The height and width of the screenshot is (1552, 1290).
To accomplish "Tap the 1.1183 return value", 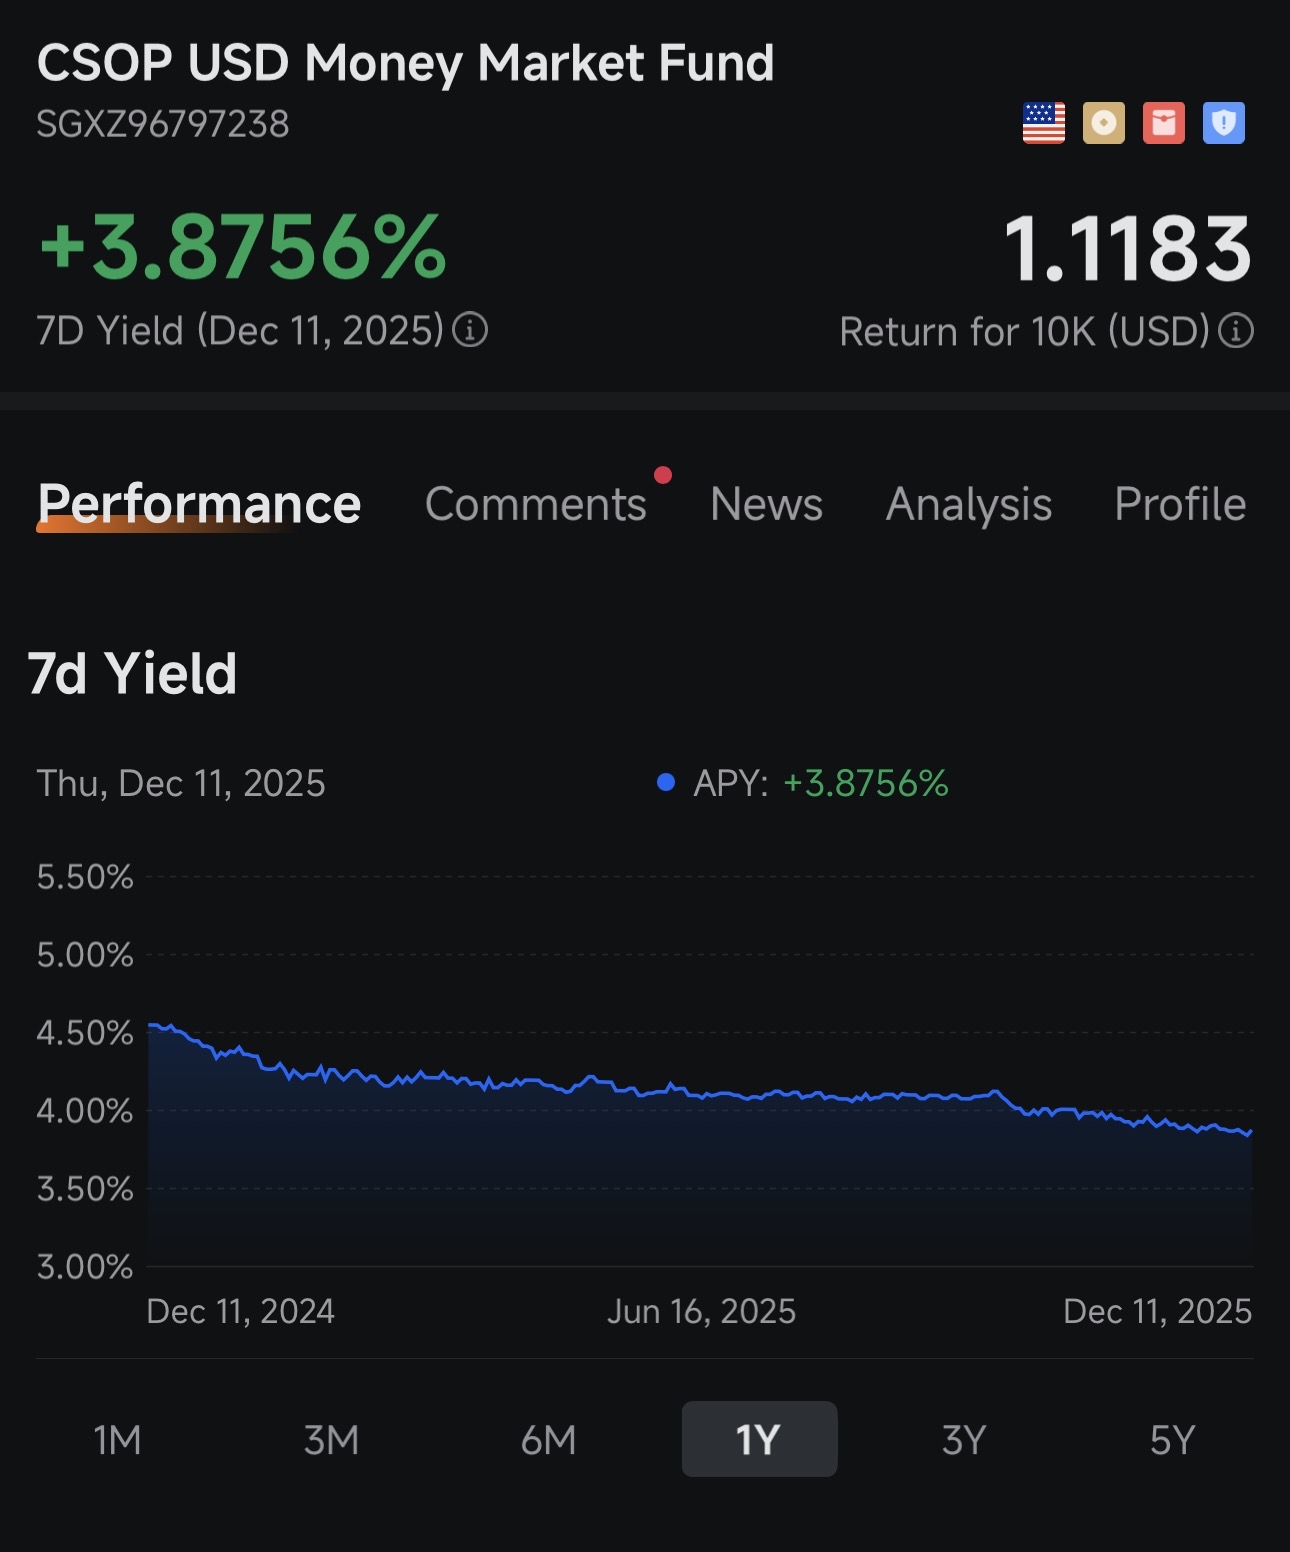I will tap(1127, 249).
